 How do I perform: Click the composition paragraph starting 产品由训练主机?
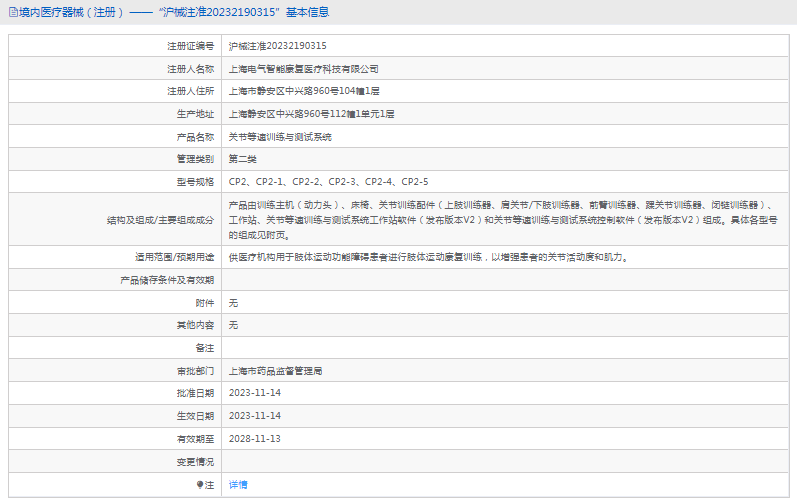coord(503,220)
